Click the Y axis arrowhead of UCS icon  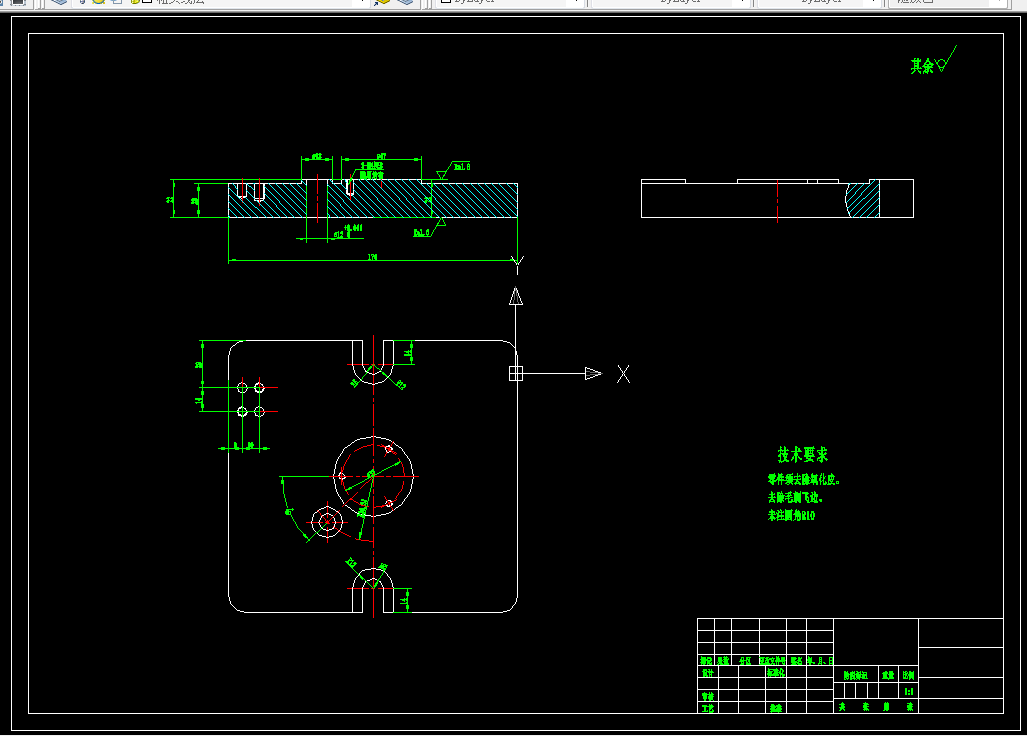pyautogui.click(x=516, y=297)
